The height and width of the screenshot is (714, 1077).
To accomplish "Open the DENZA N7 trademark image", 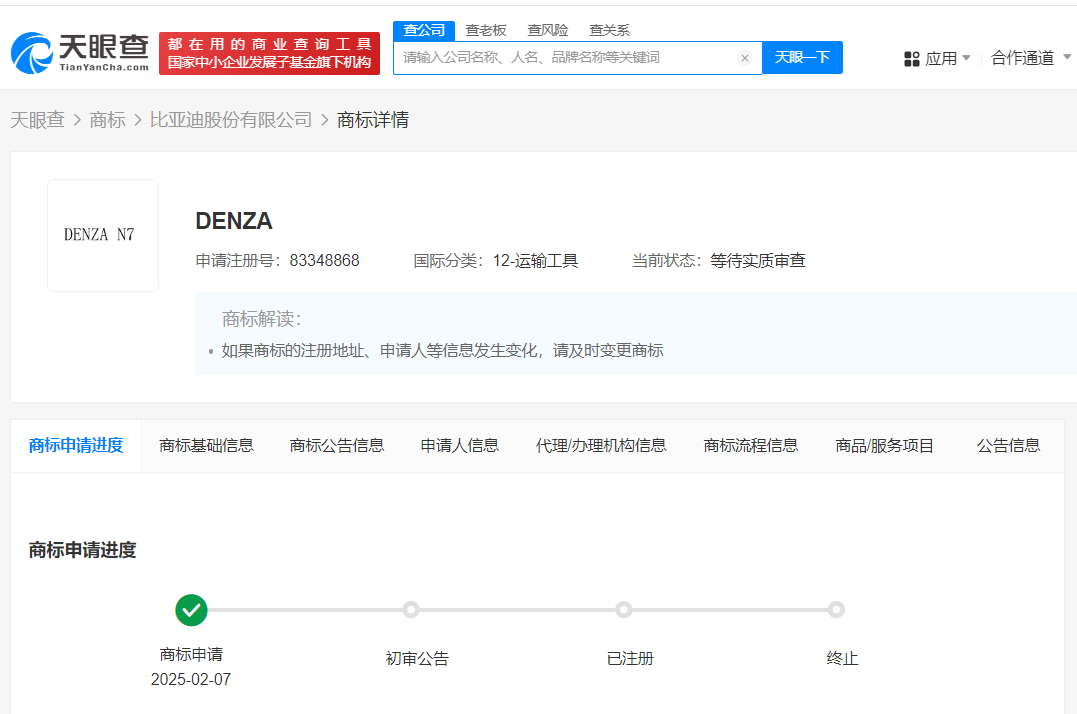I will click(x=103, y=235).
